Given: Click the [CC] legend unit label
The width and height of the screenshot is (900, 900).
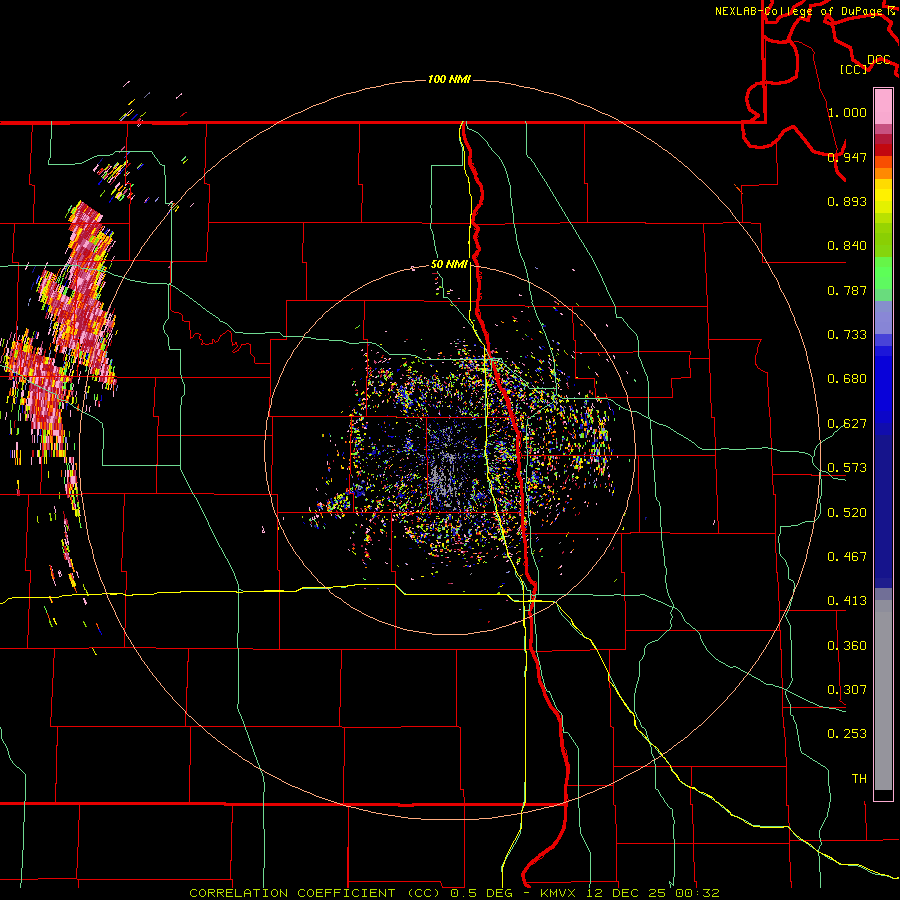Looking at the screenshot, I should coord(854,69).
